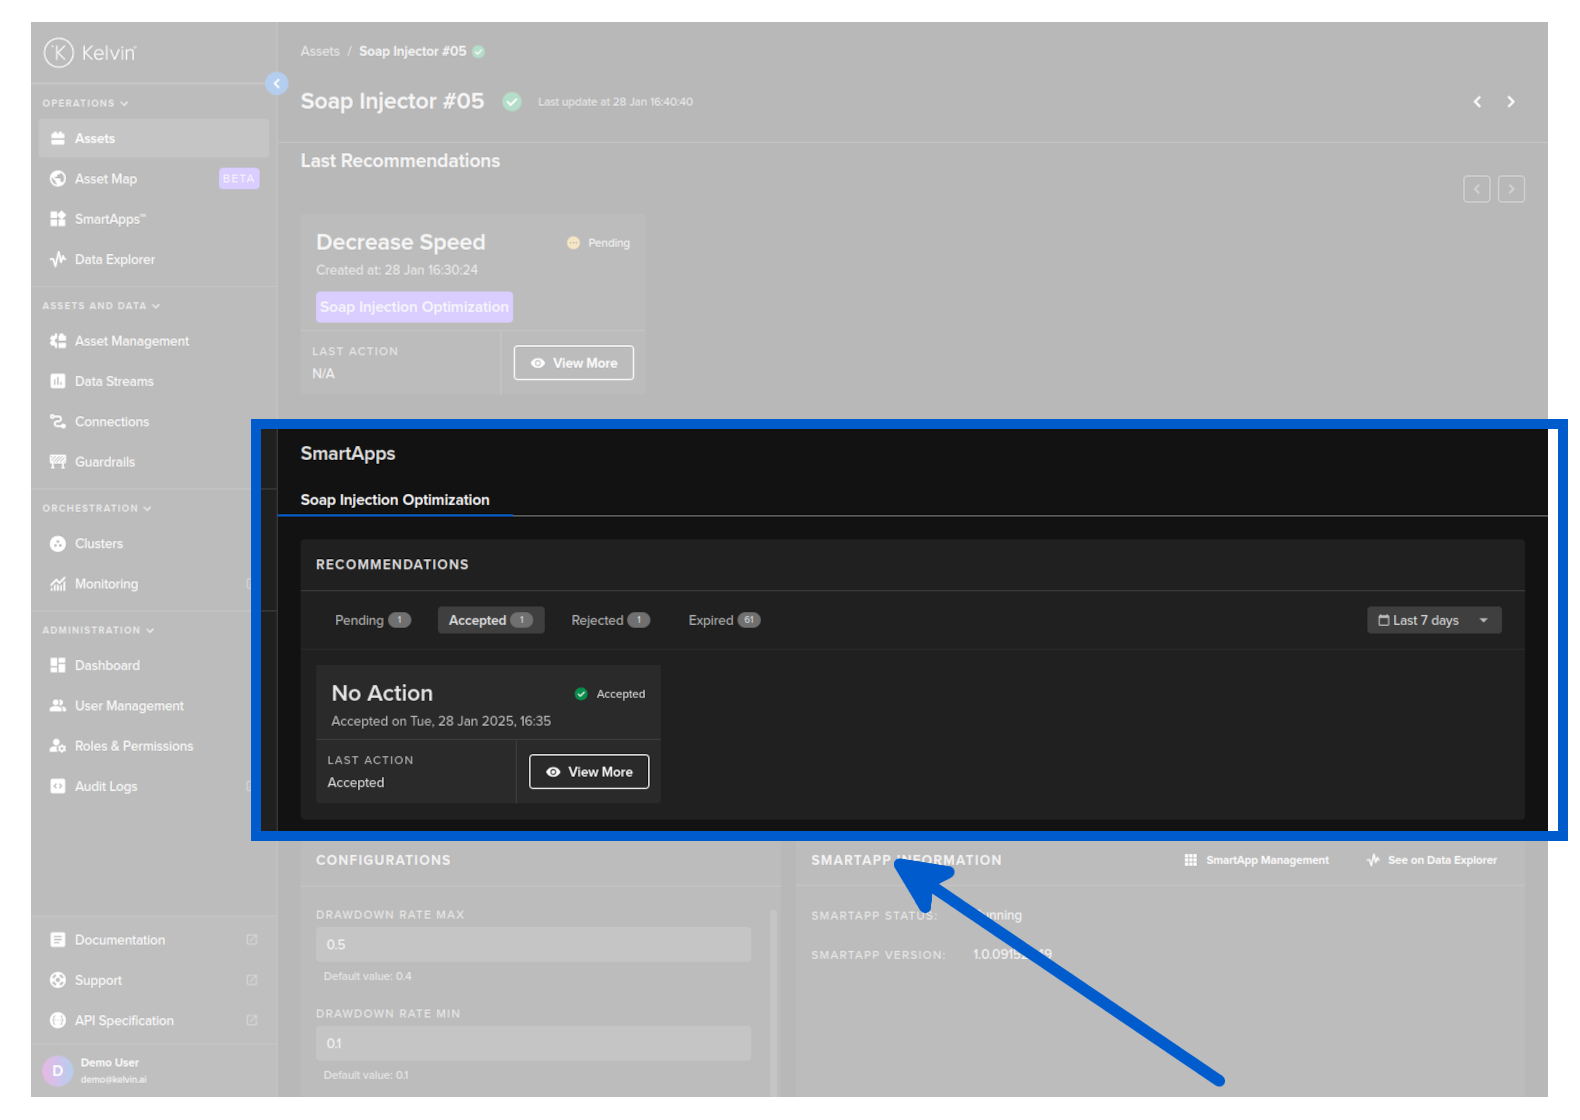Collapse the Operations section
Viewport: 1580px width, 1120px height.
pos(85,103)
